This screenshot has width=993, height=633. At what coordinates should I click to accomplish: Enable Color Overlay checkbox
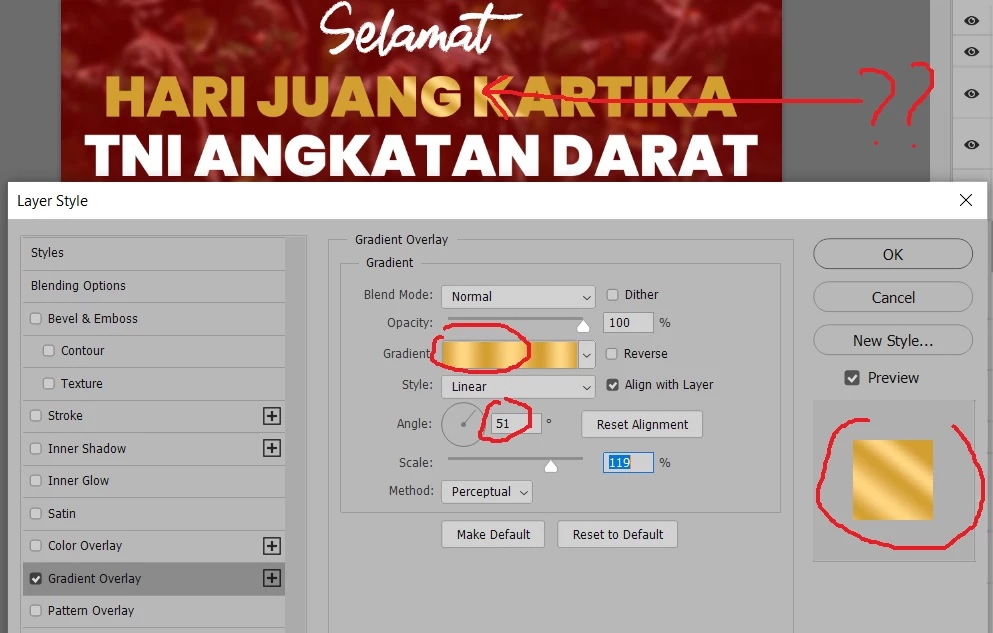(35, 545)
